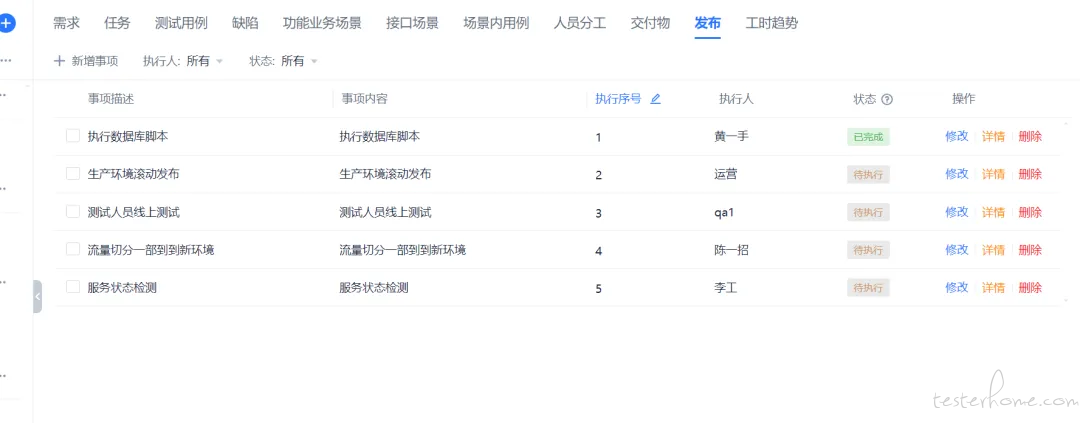Click 修改 for 生产环境滚动发布 row
This screenshot has width=1080, height=423.
pyautogui.click(x=957, y=174)
